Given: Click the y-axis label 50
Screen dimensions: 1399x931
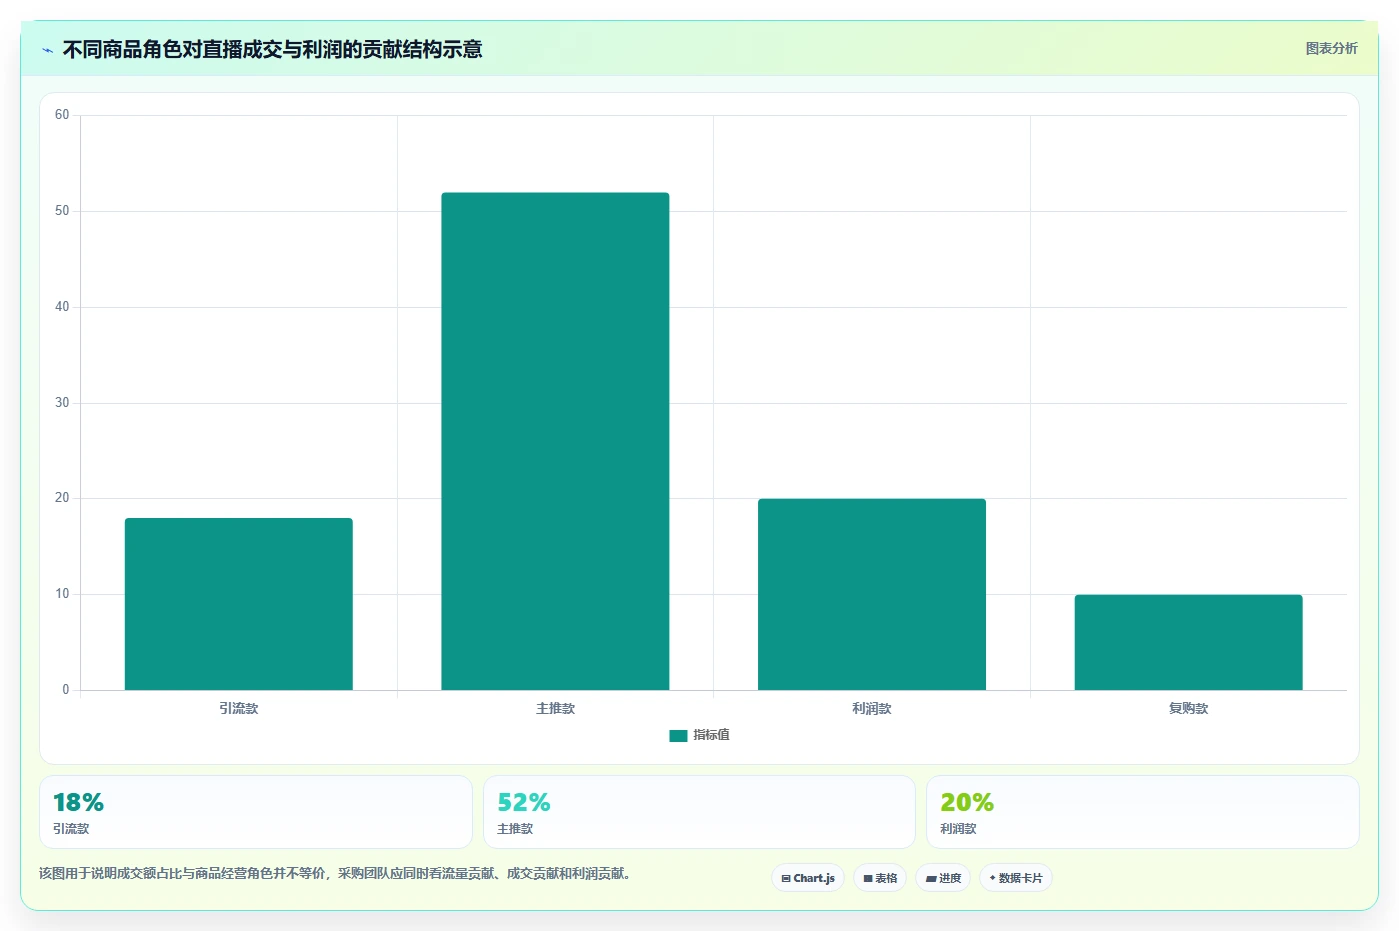Looking at the screenshot, I should click(x=62, y=211).
